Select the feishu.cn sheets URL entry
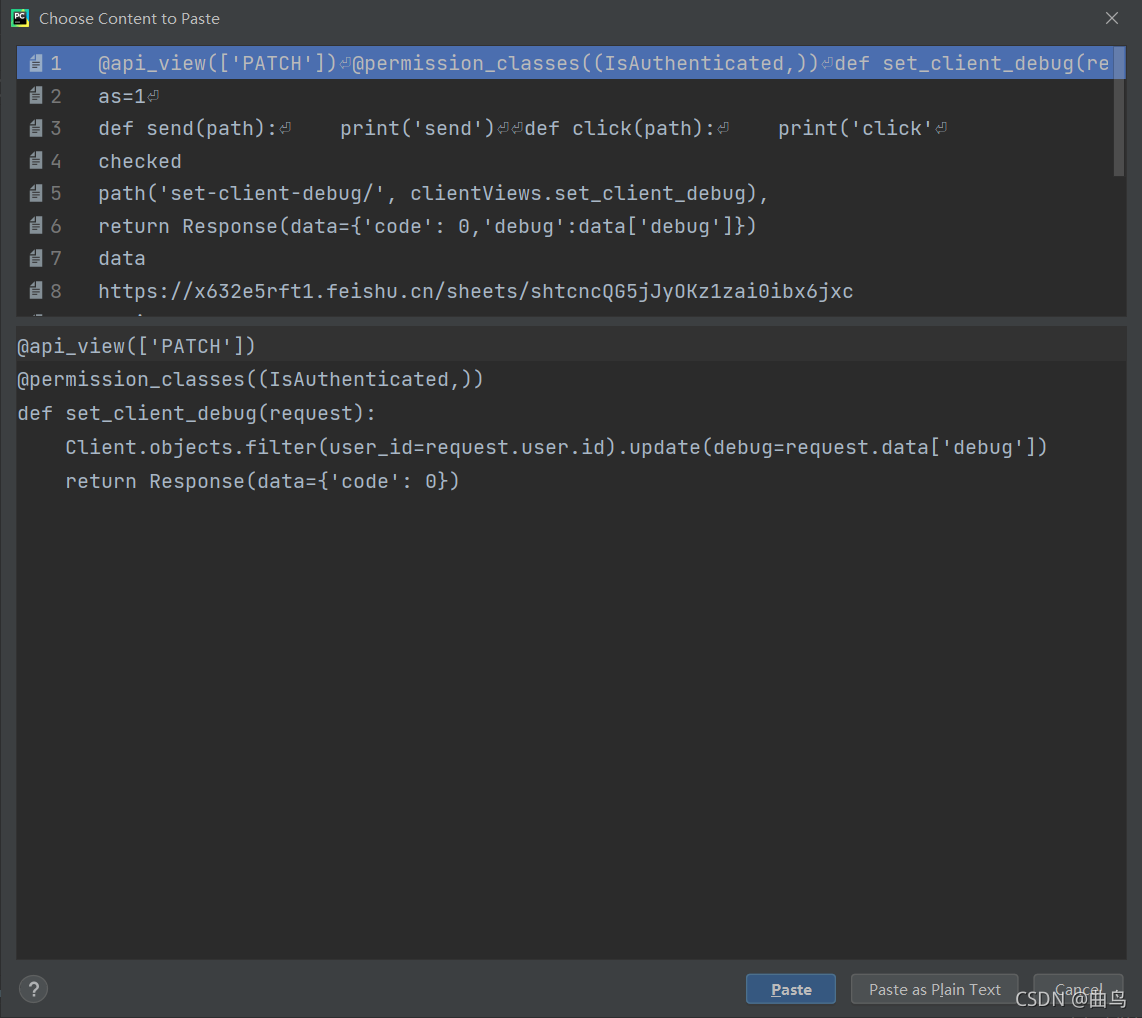Viewport: 1142px width, 1018px height. click(x=565, y=291)
